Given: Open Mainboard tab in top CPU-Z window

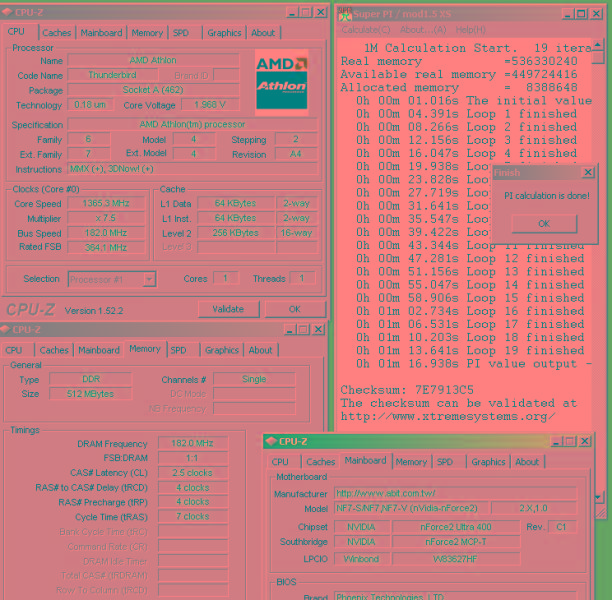Looking at the screenshot, I should pyautogui.click(x=101, y=33).
